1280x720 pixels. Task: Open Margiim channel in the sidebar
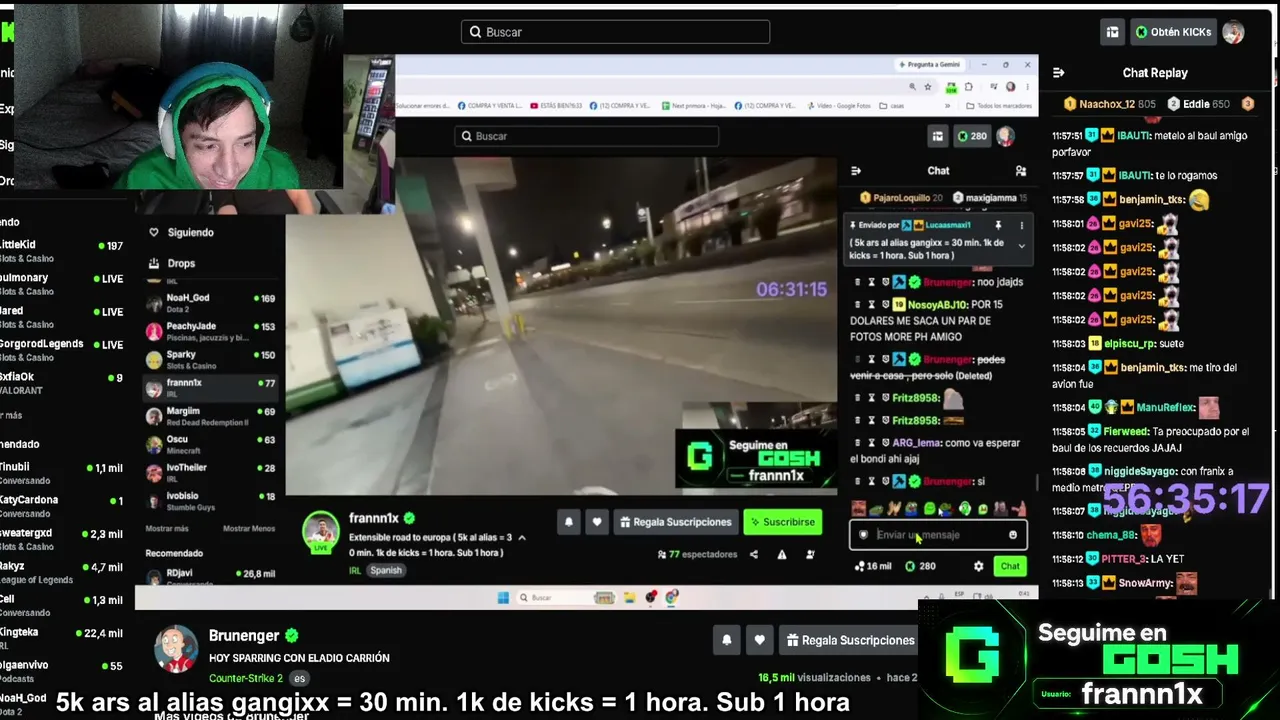click(211, 416)
